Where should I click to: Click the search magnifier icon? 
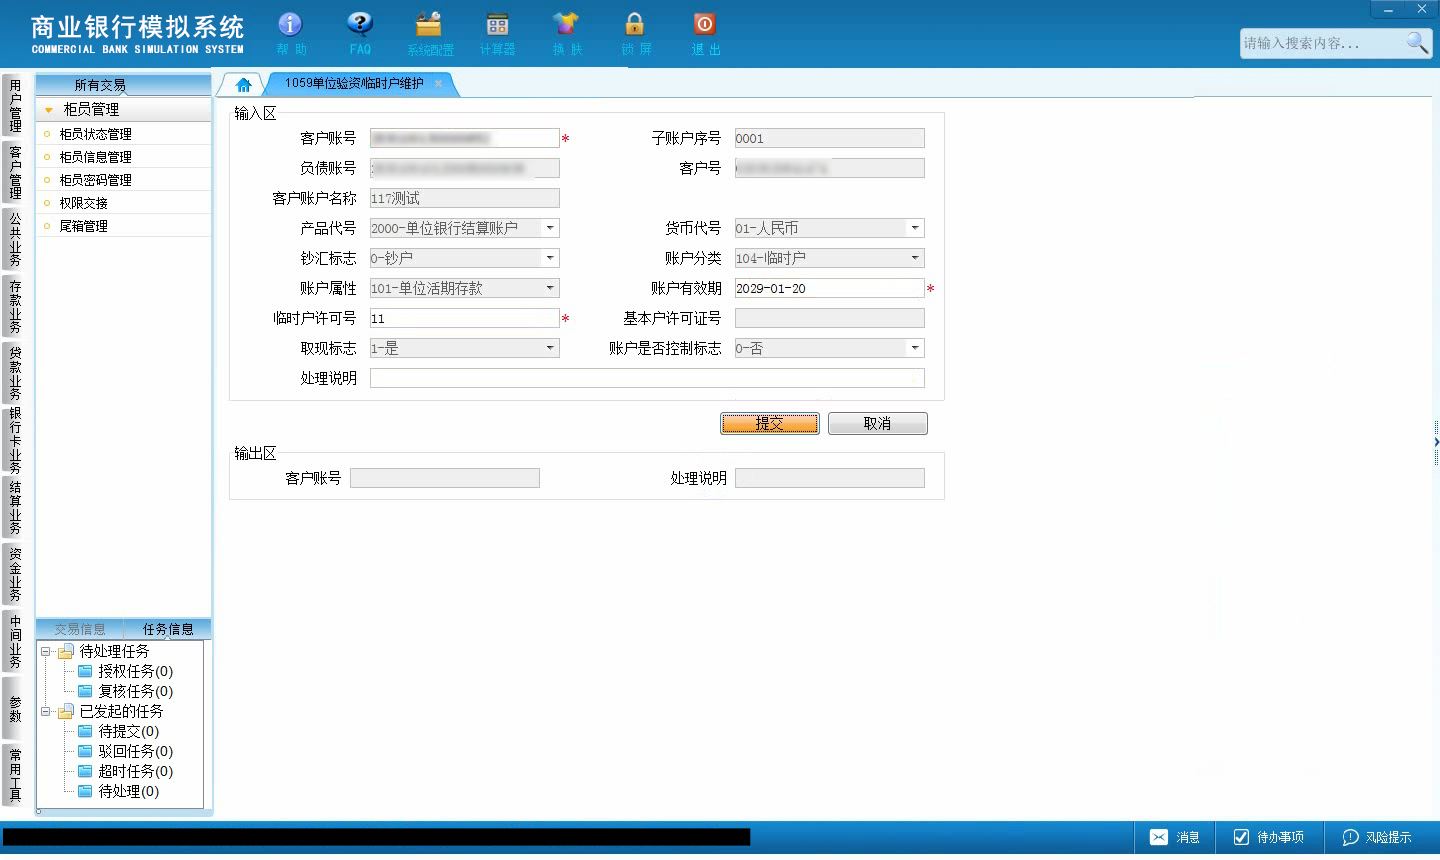pyautogui.click(x=1417, y=42)
